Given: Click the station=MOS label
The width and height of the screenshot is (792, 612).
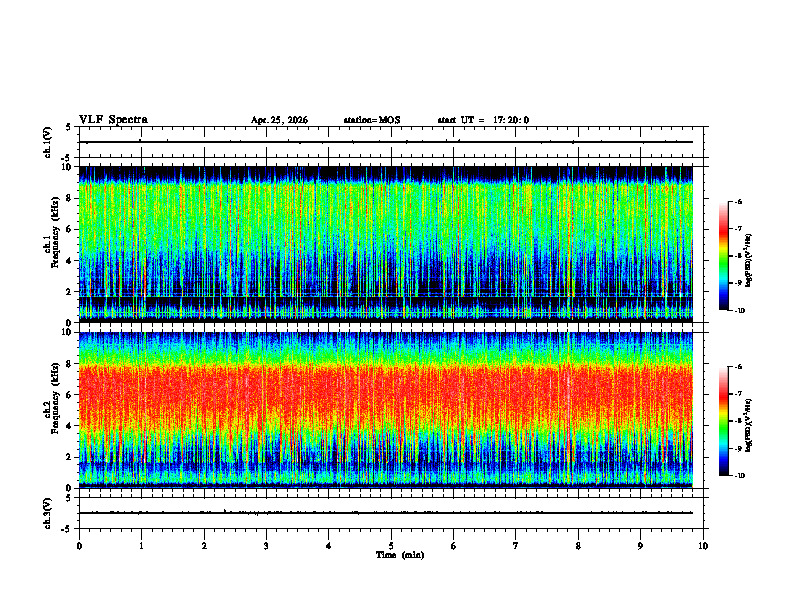Looking at the screenshot, I should click(372, 120).
